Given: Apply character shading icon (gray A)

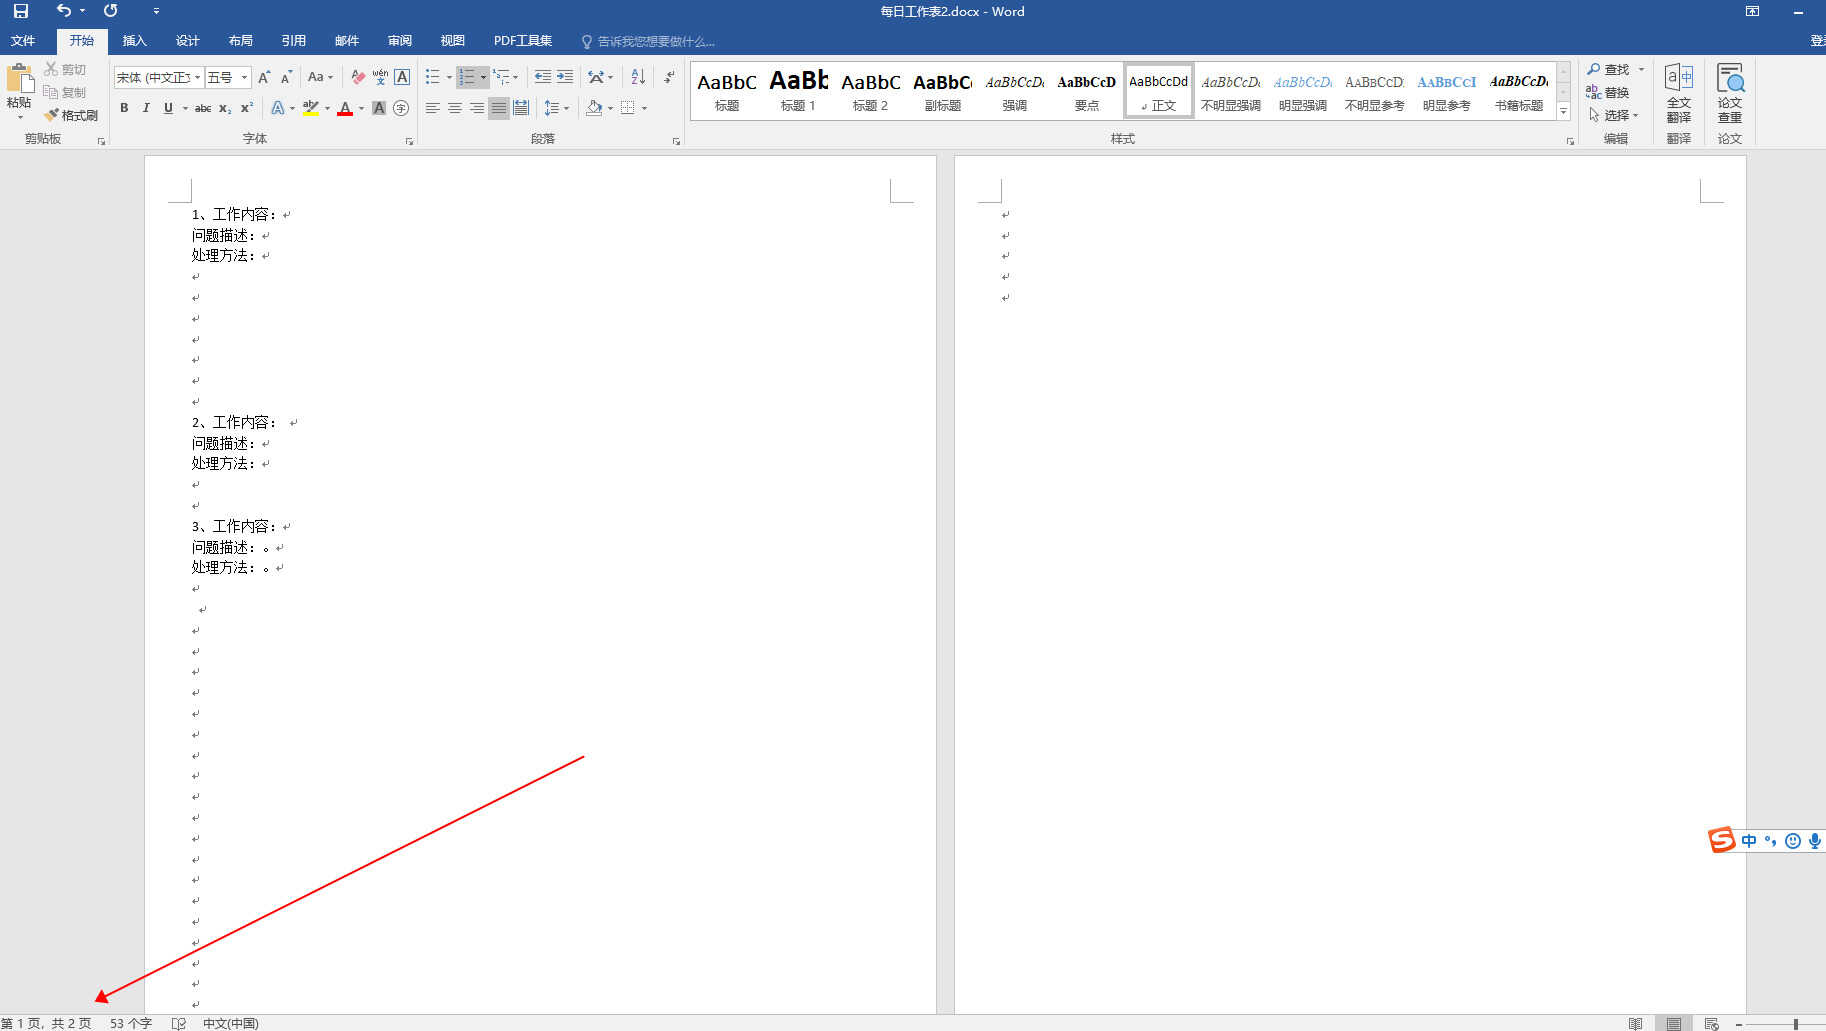Looking at the screenshot, I should click(379, 108).
